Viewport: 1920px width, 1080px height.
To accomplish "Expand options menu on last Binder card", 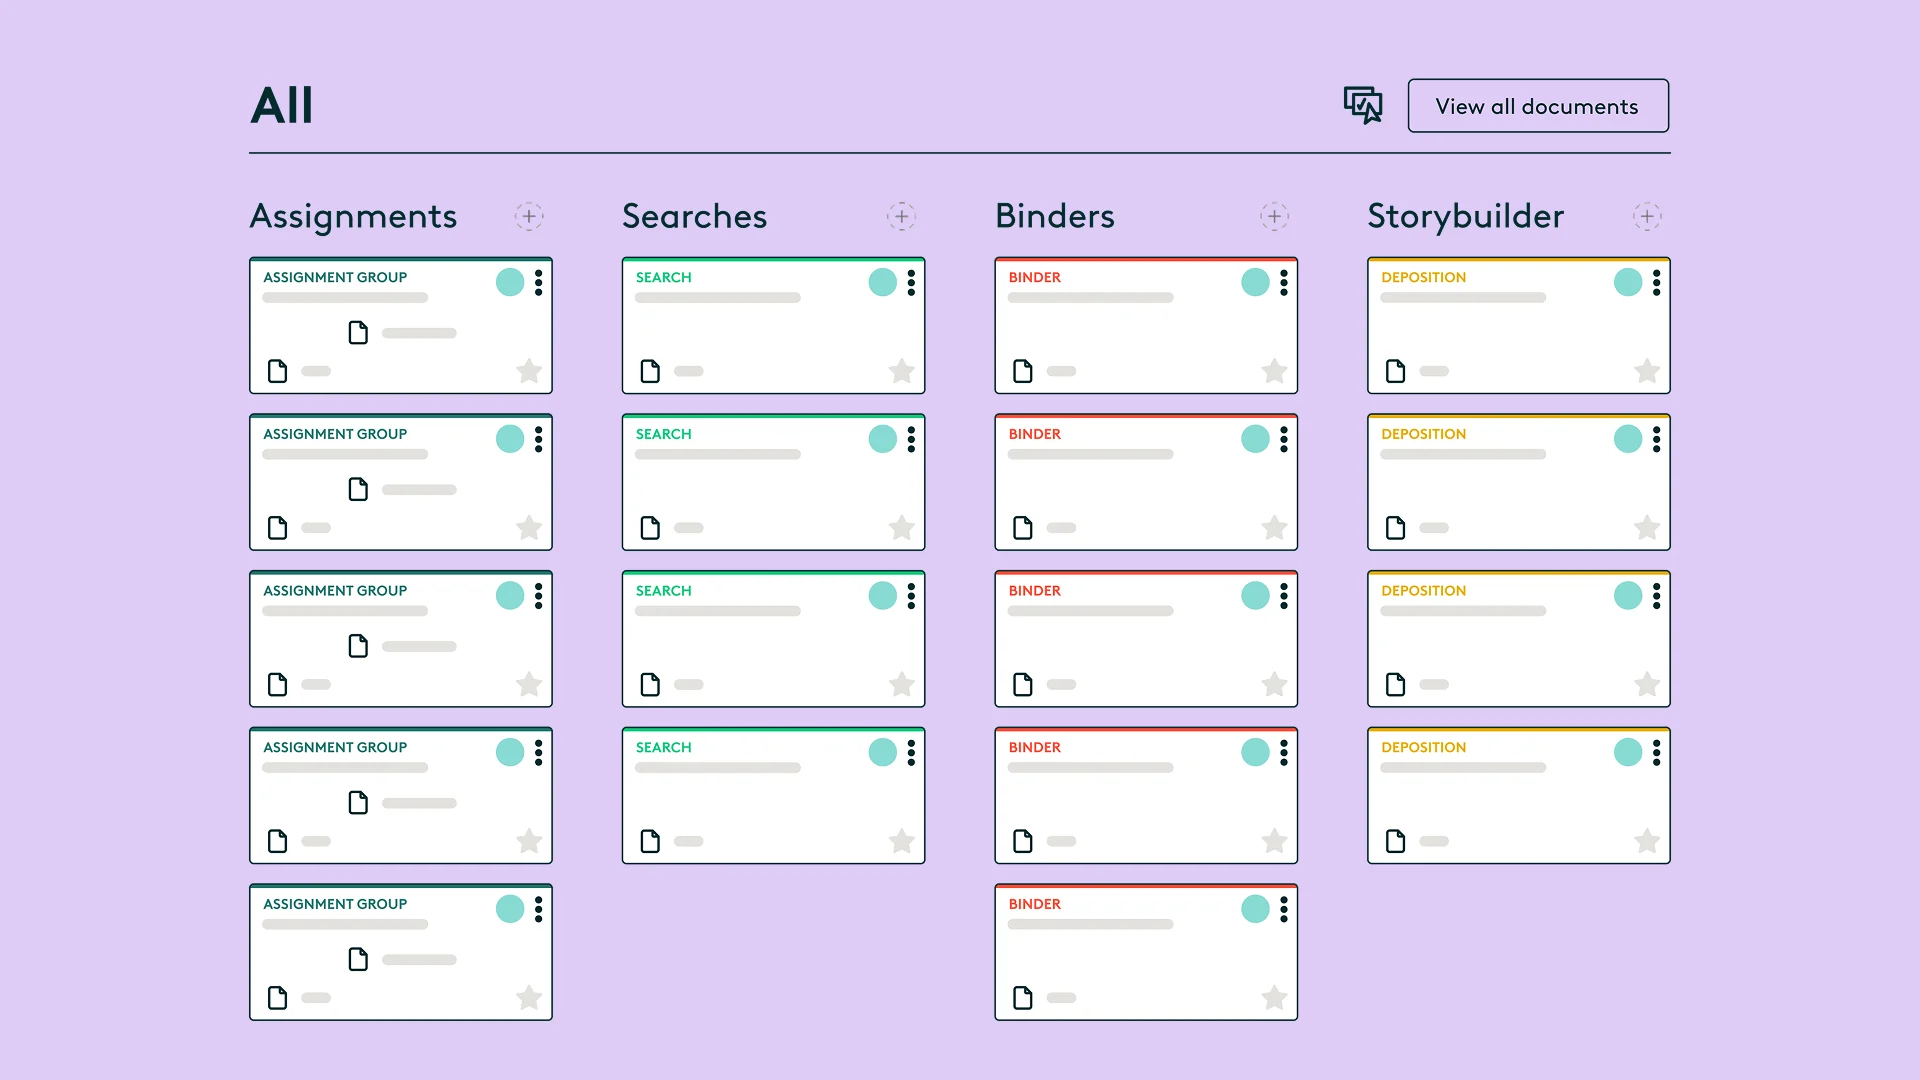I will click(x=1284, y=909).
